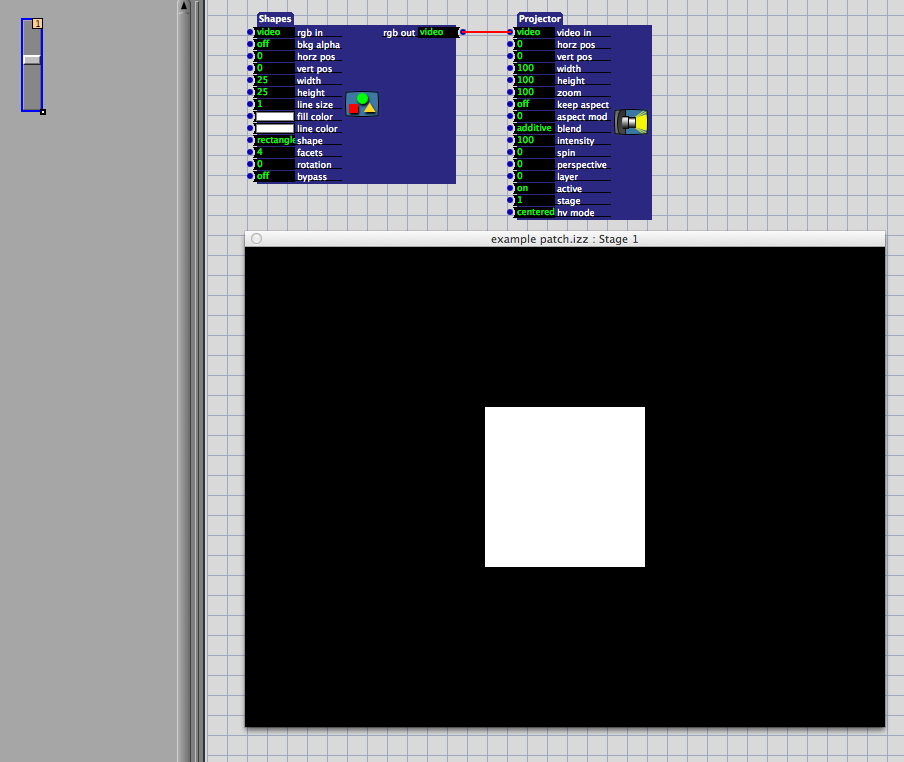This screenshot has height=762, width=904.
Task: Toggle the Shapes bypass value
Action: coord(274,177)
